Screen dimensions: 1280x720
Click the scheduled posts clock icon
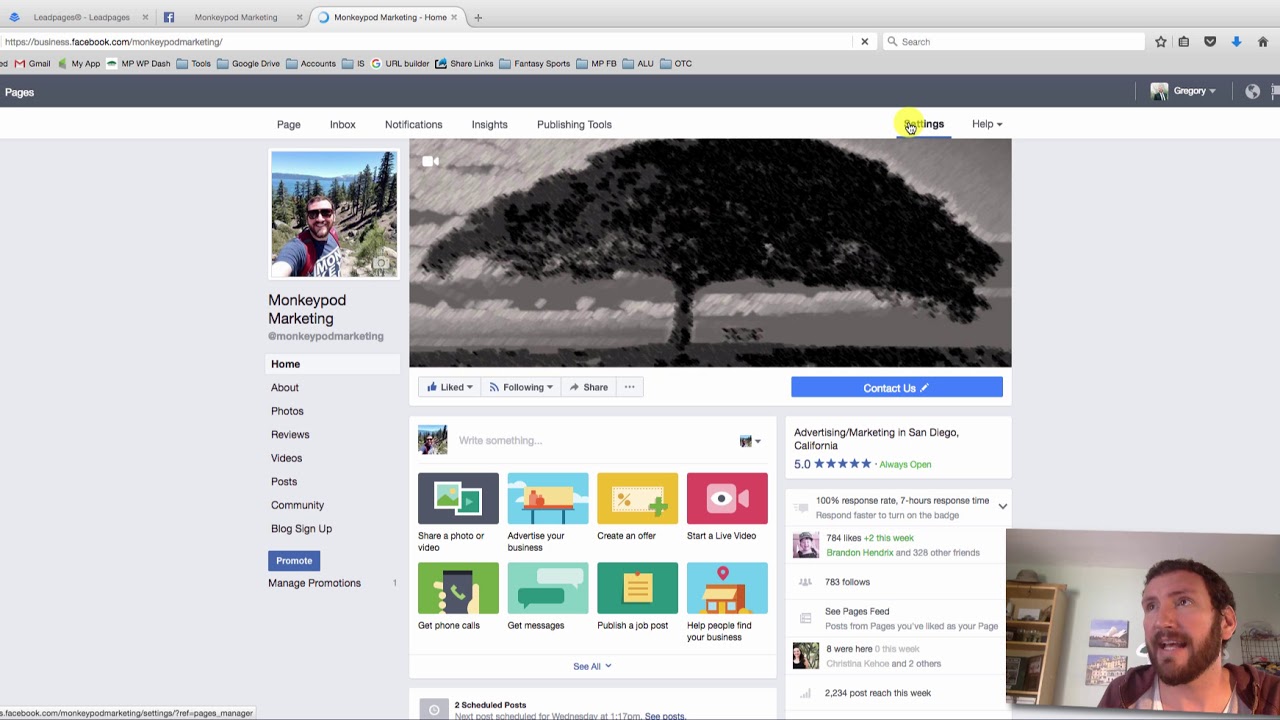coord(434,710)
